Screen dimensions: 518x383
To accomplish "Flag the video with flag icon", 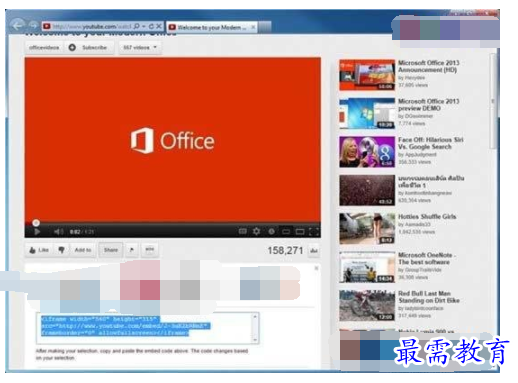I will (x=132, y=250).
